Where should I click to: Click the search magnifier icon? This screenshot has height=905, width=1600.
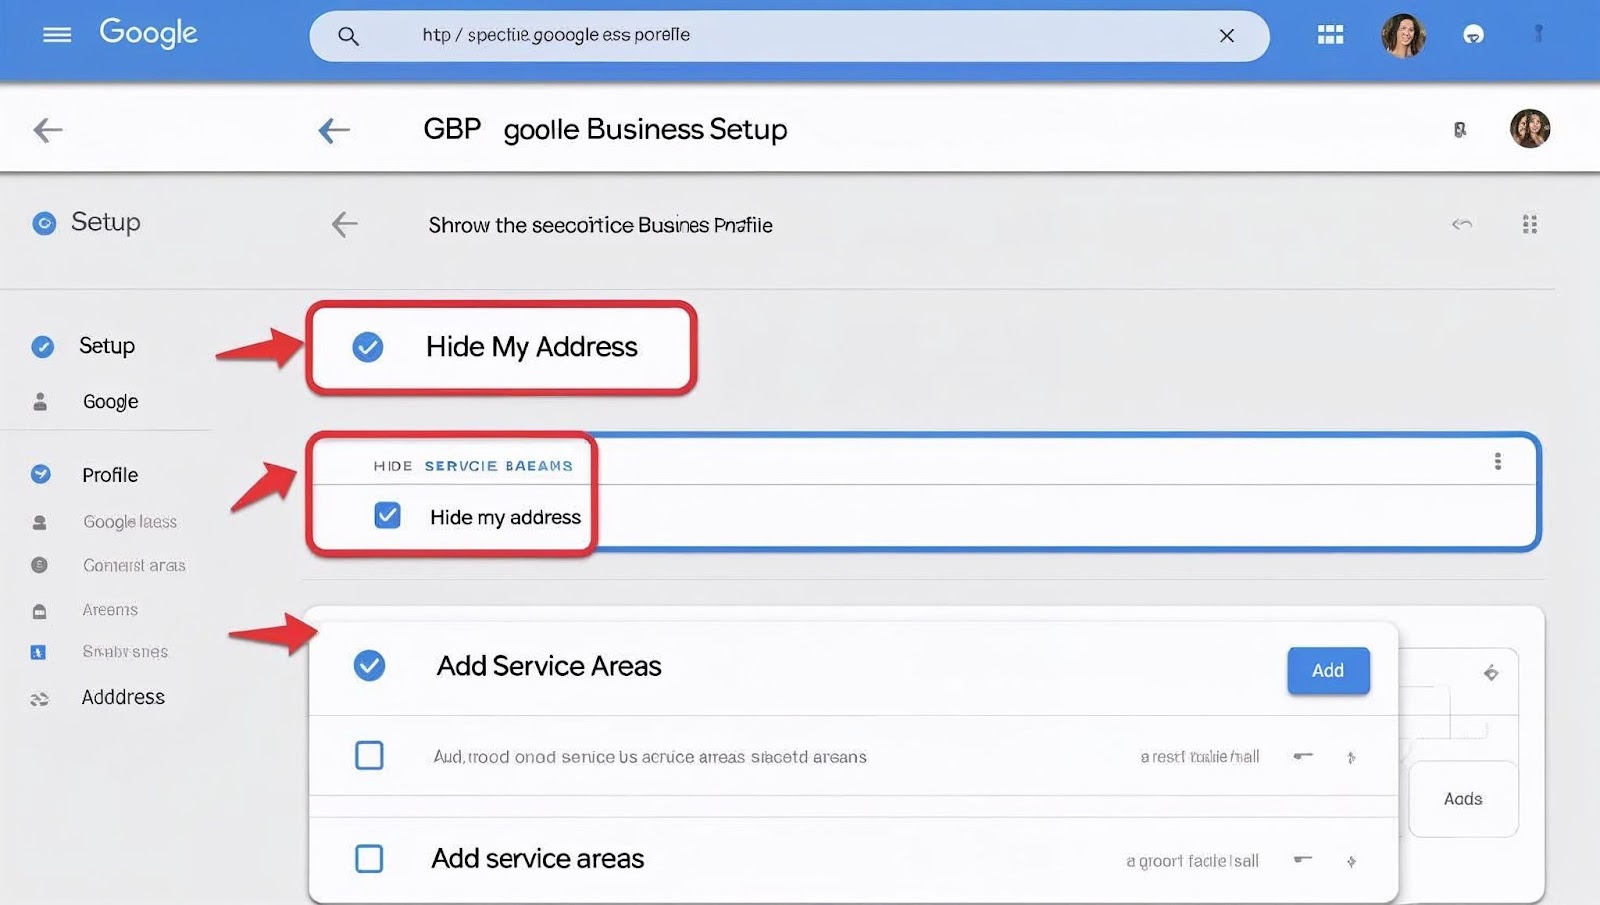coord(348,36)
